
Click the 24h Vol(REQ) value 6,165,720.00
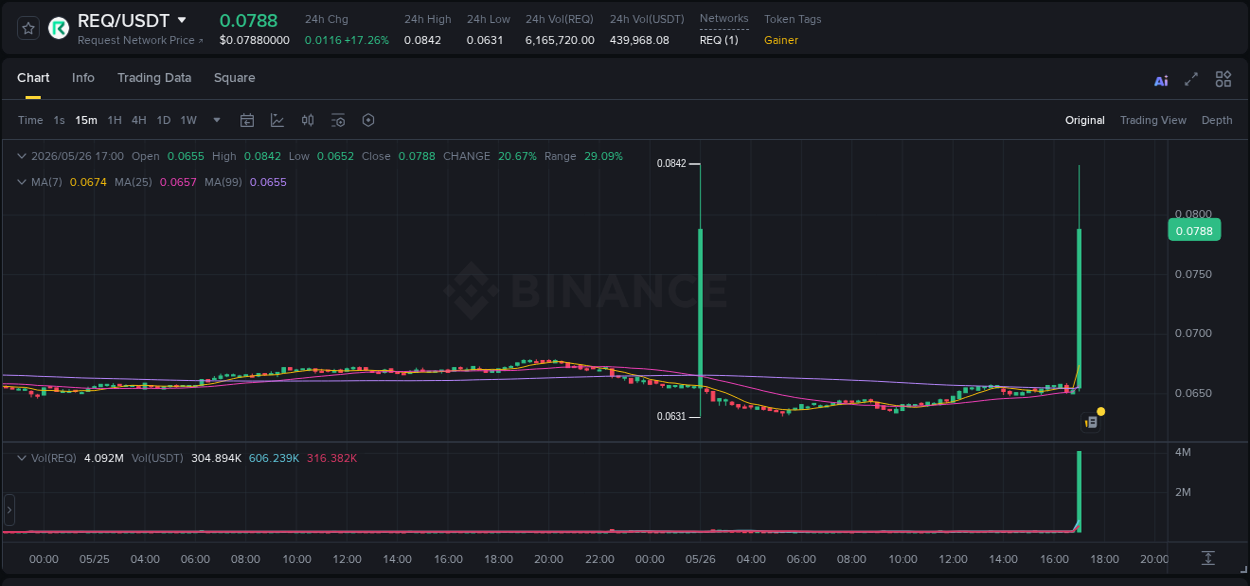point(560,40)
